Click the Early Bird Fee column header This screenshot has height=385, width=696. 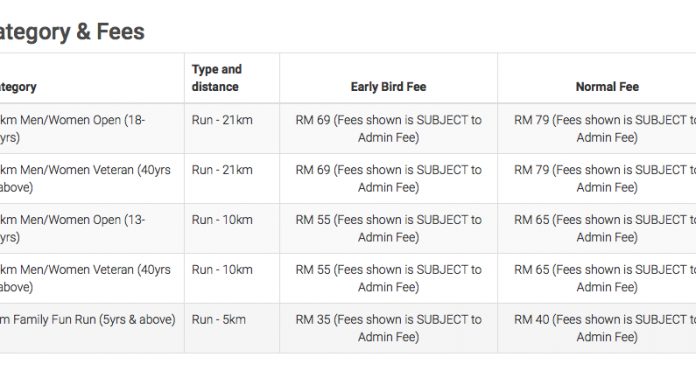[388, 78]
